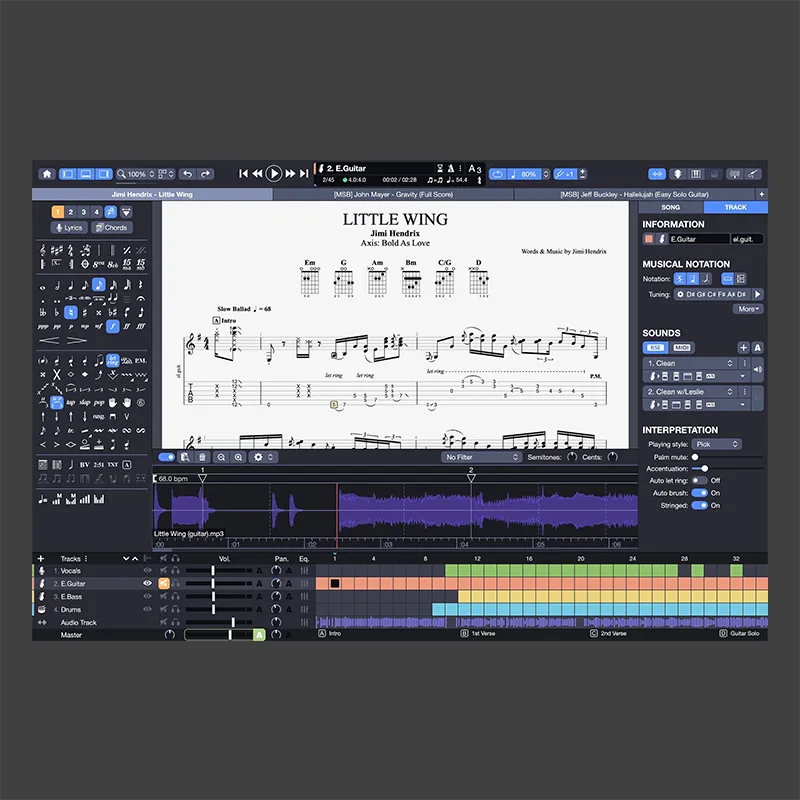The width and height of the screenshot is (800, 800).
Task: Switch to the SONG inspector tab
Action: tap(670, 207)
